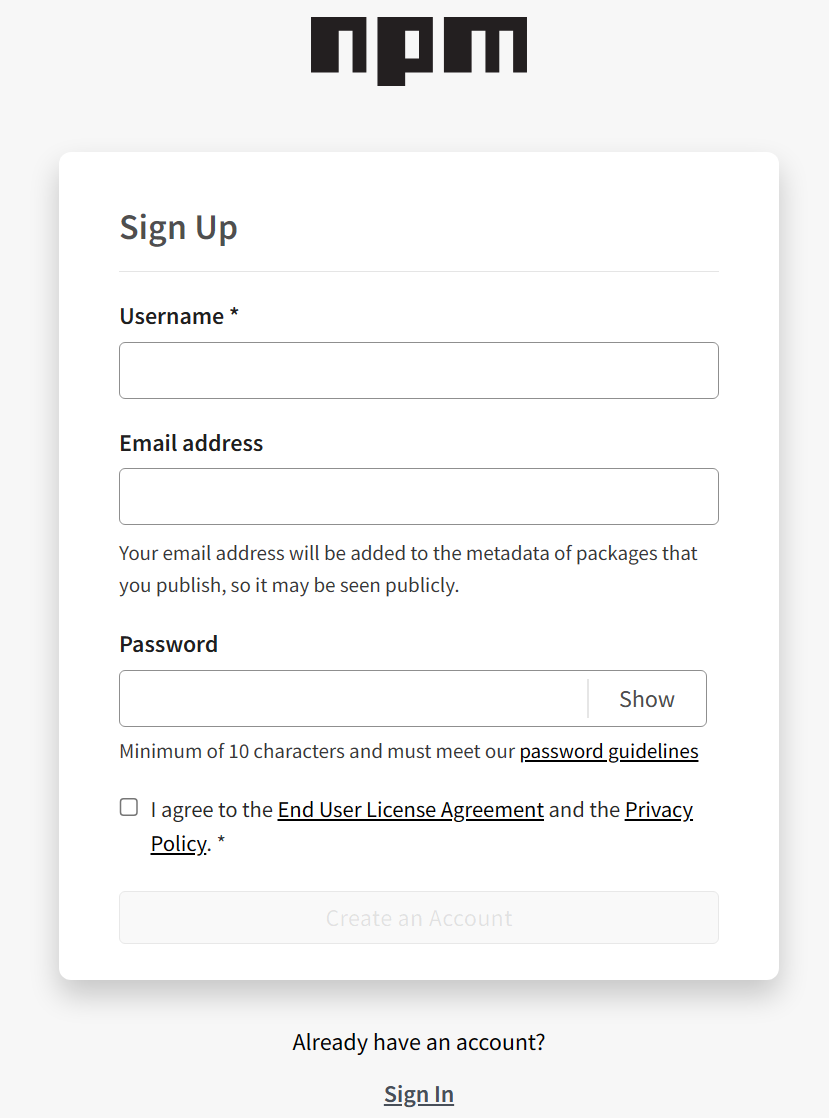Screen dimensions: 829x1118
Task: Click the asterisk beside the Username label
Action: [234, 316]
